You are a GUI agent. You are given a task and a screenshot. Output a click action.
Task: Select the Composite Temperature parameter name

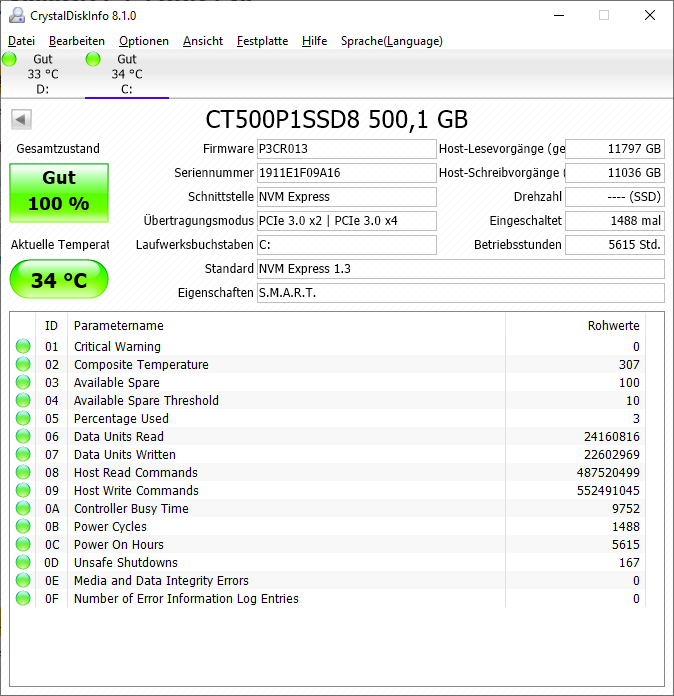coord(141,364)
